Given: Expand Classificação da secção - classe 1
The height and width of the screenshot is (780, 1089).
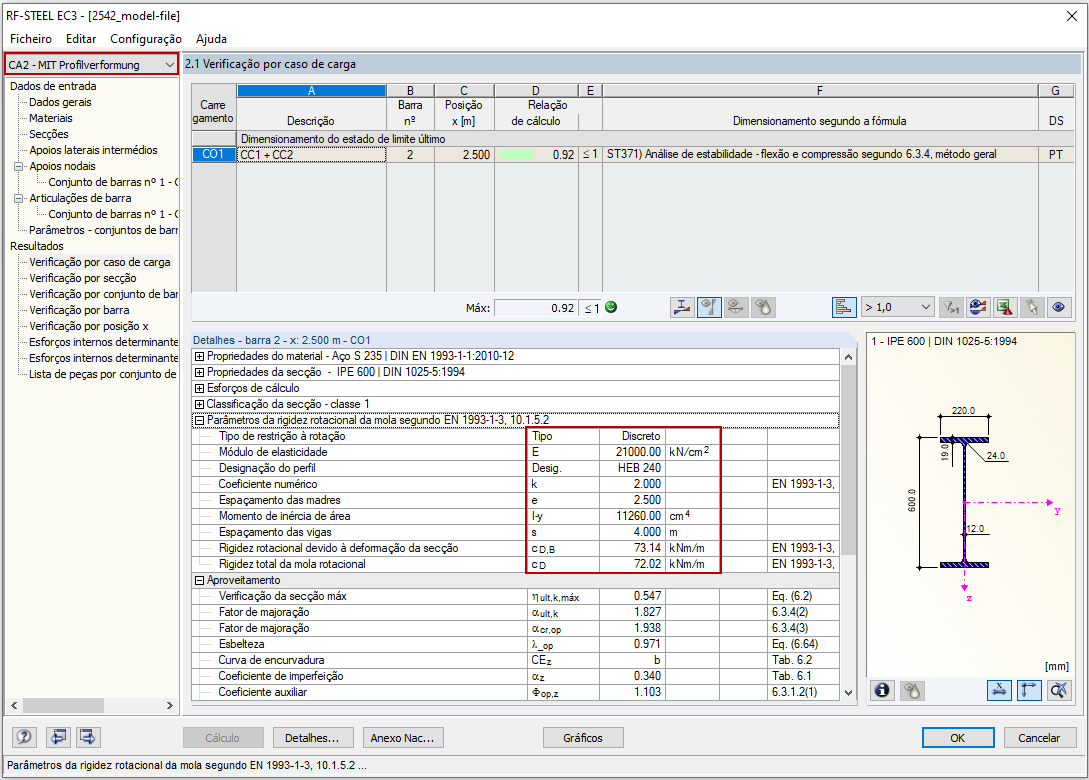Looking at the screenshot, I should tap(199, 404).
